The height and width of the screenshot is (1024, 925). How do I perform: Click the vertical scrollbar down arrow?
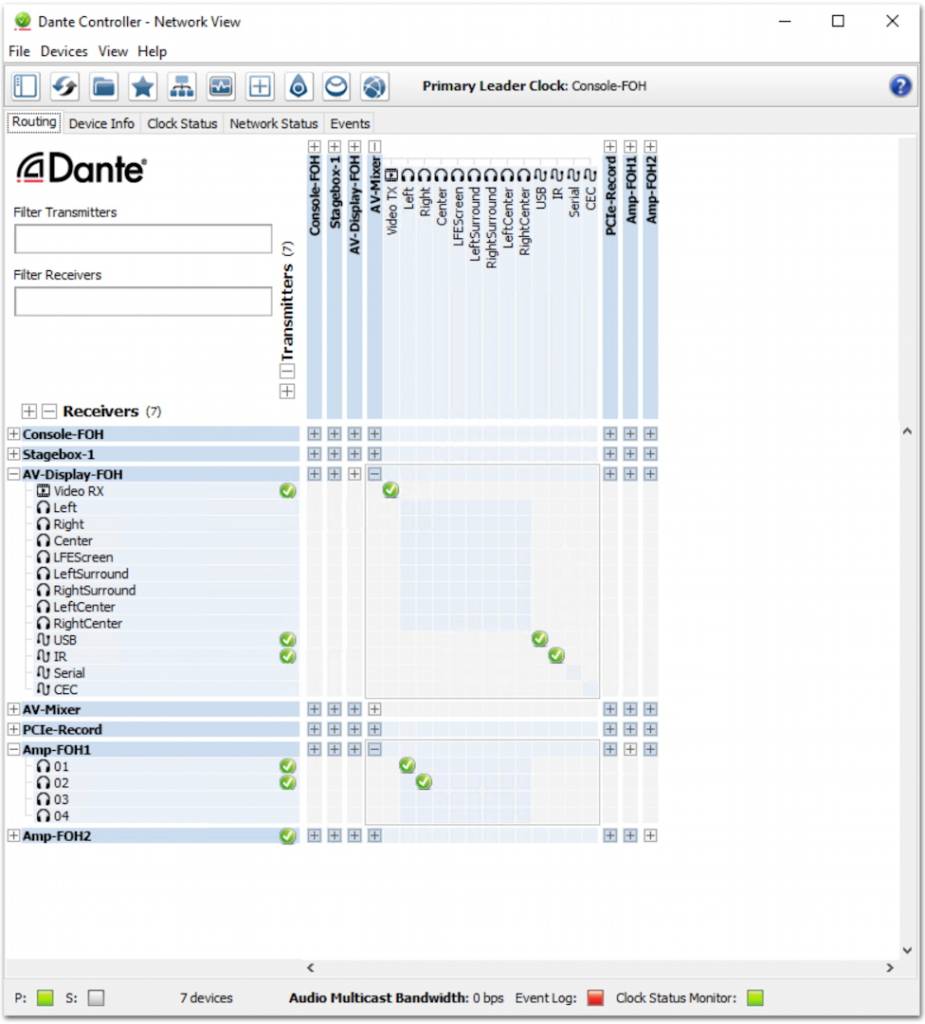click(x=907, y=950)
